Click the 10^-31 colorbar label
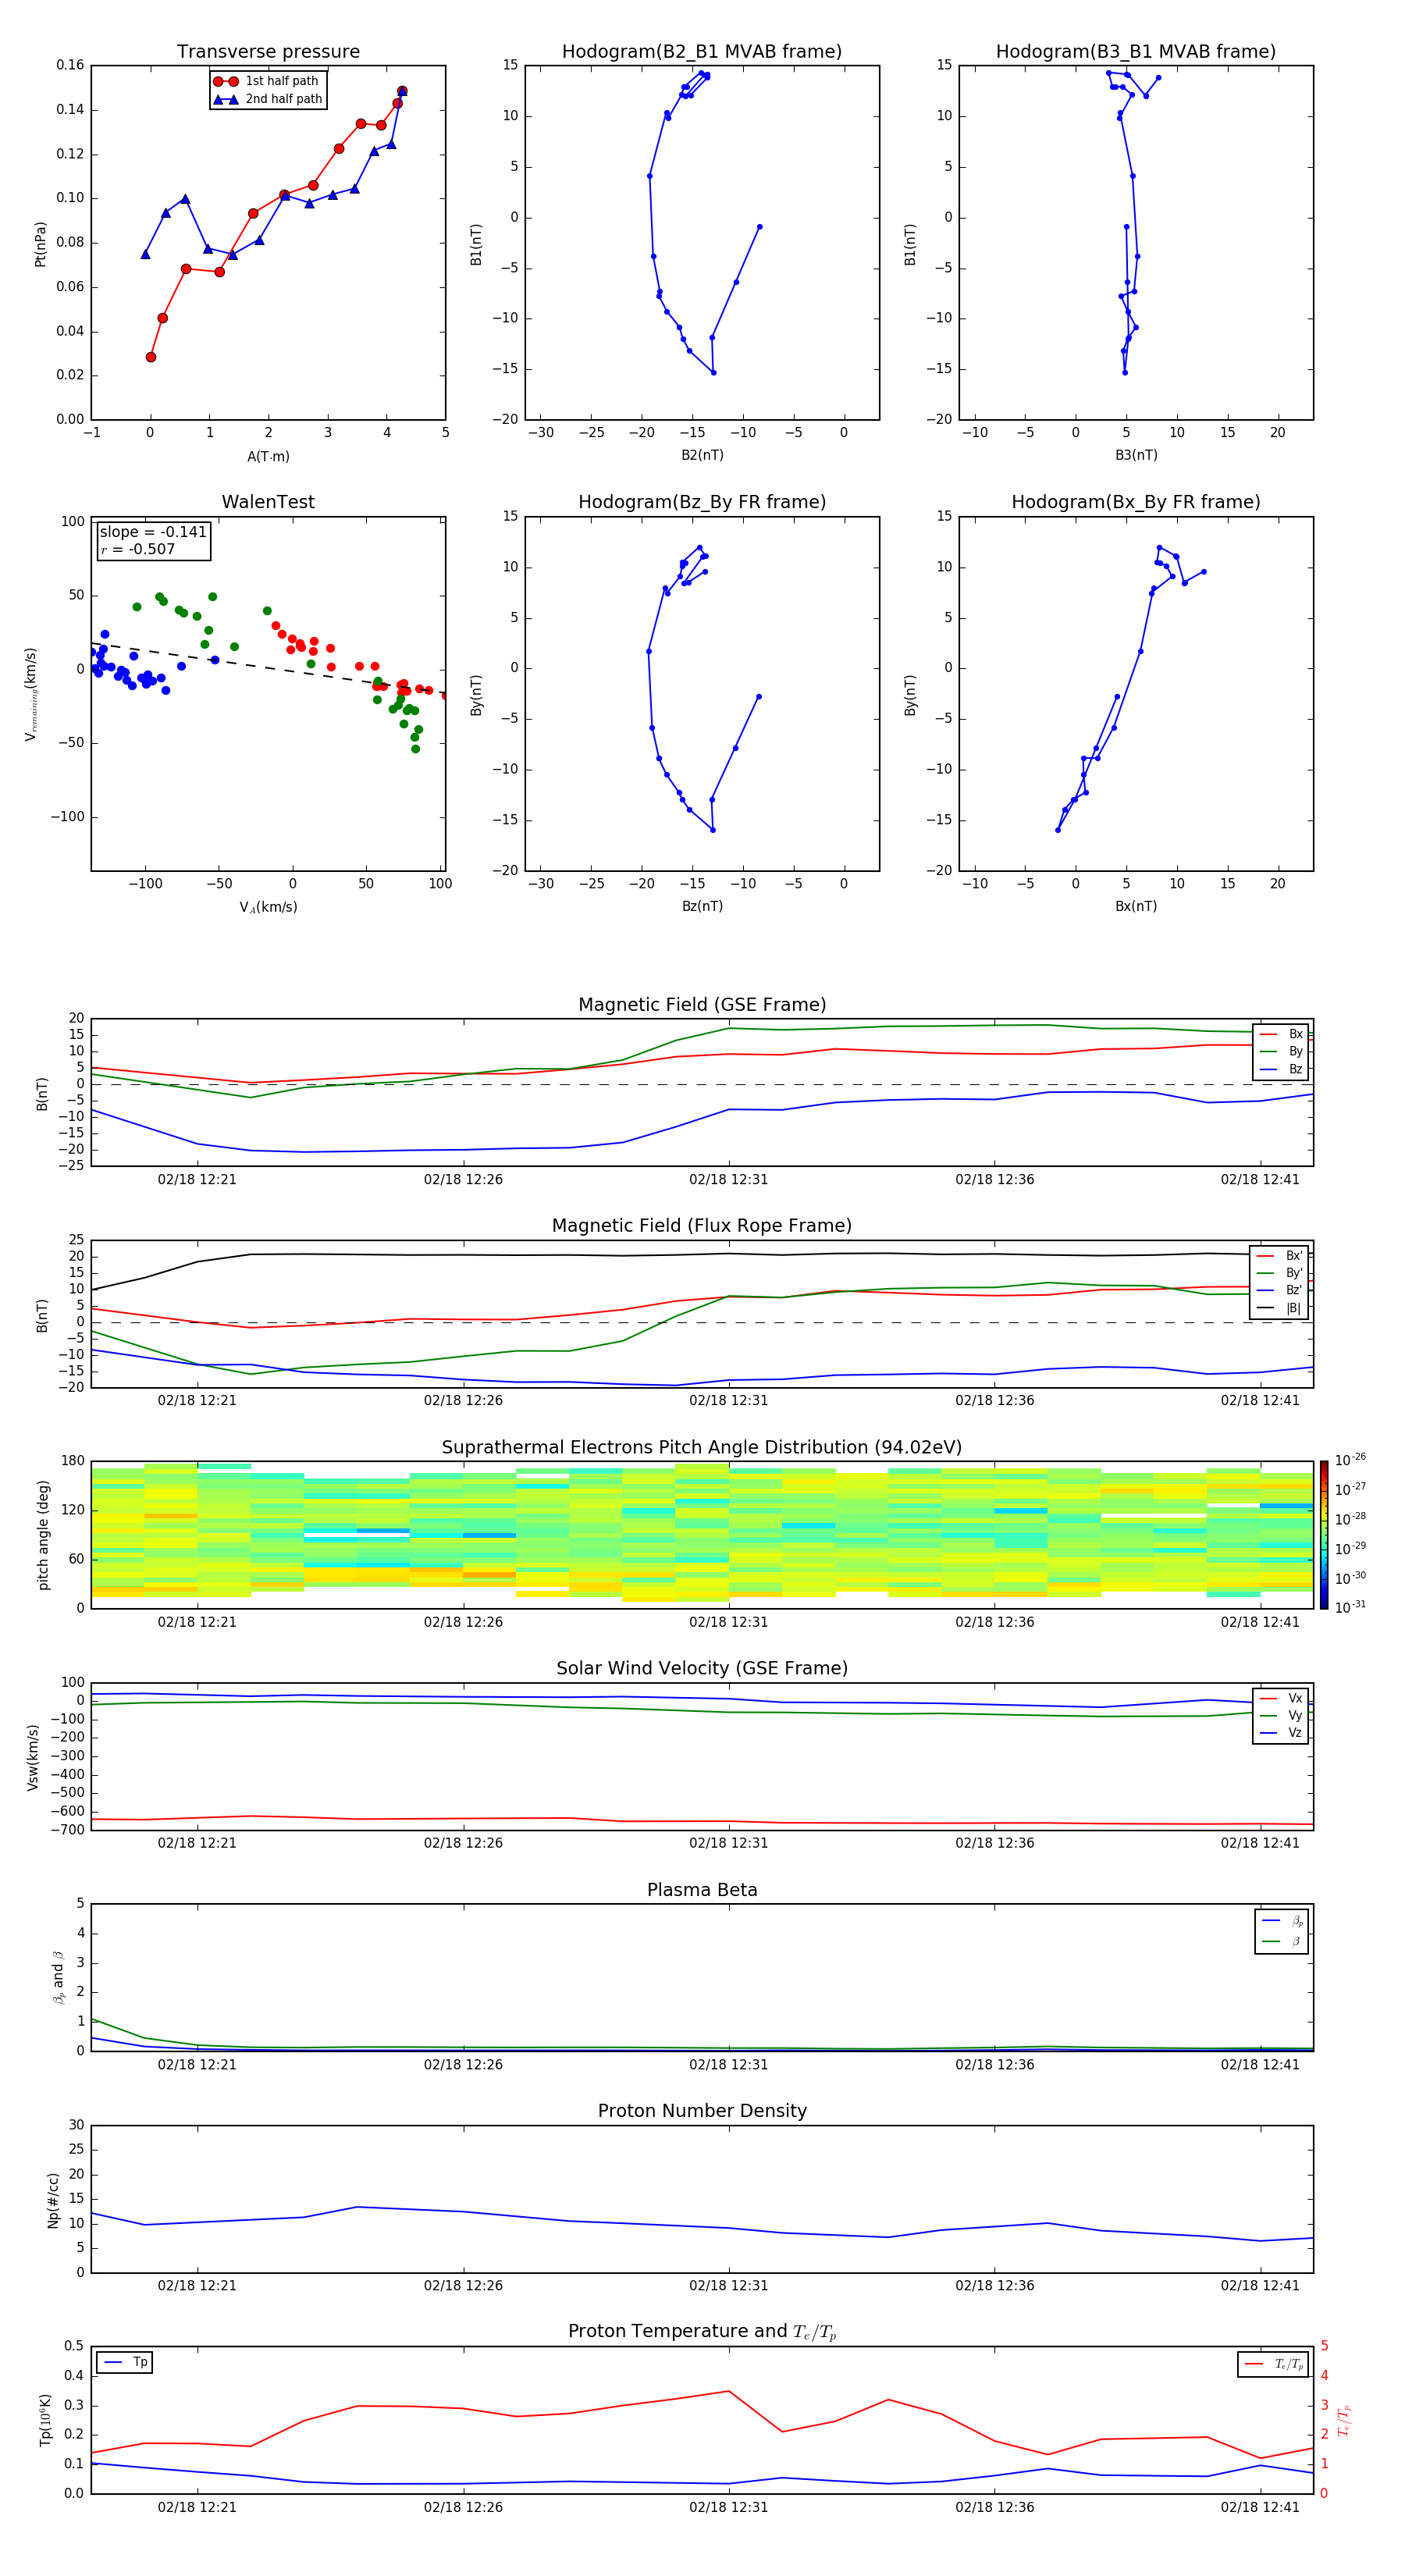Screen dimensions: 1405x2576 [x=1350, y=1607]
